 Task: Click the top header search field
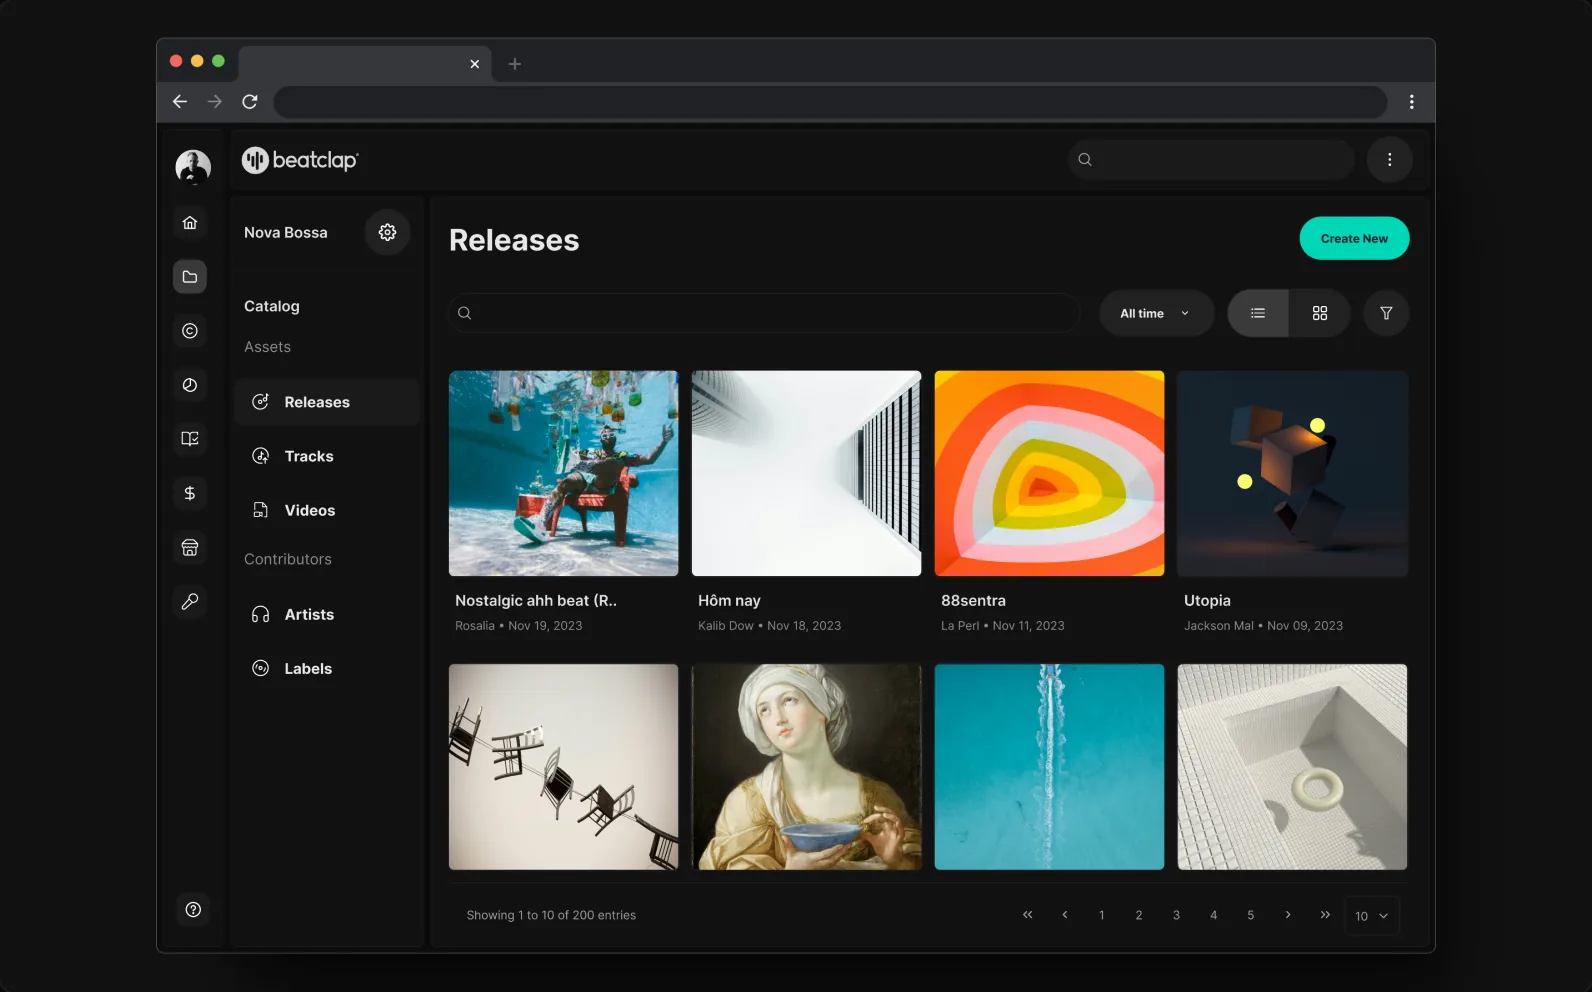pyautogui.click(x=1211, y=160)
